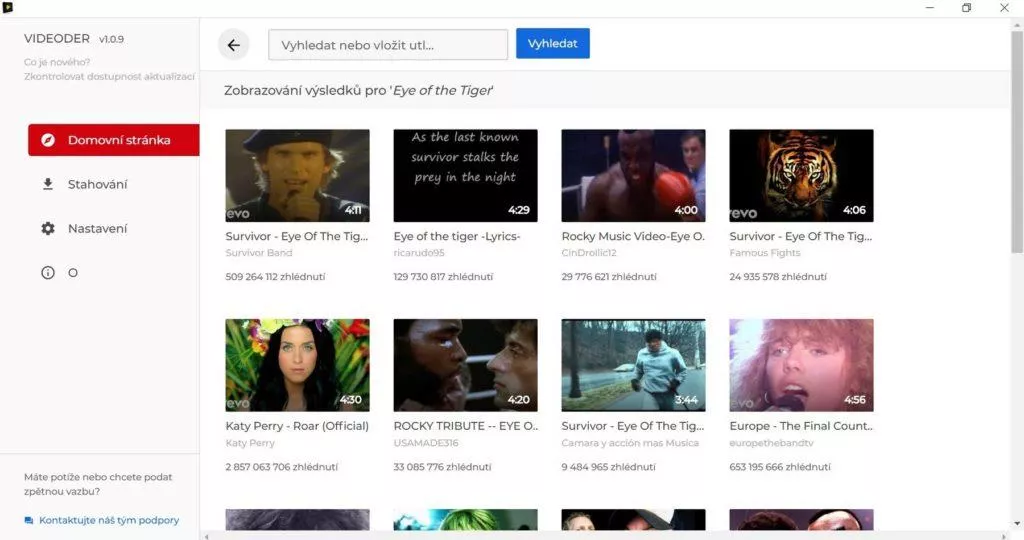
Task: Click the Videoder app icon in the title bar
Action: click(x=8, y=7)
